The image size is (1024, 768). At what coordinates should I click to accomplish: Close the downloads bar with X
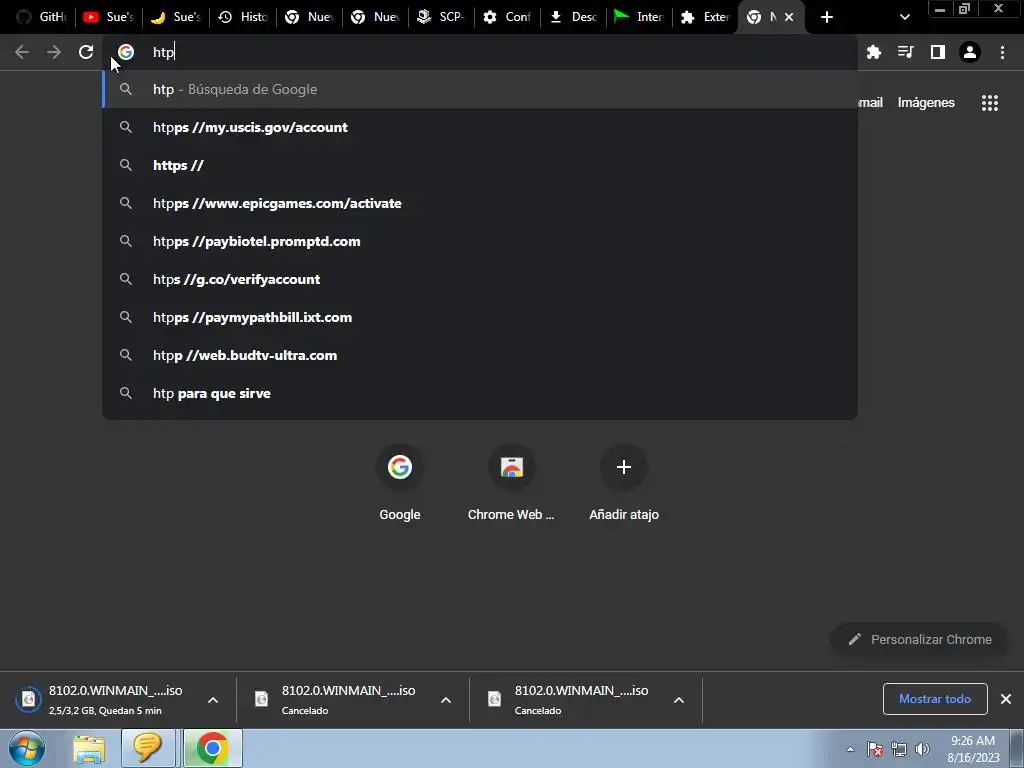tap(1006, 699)
